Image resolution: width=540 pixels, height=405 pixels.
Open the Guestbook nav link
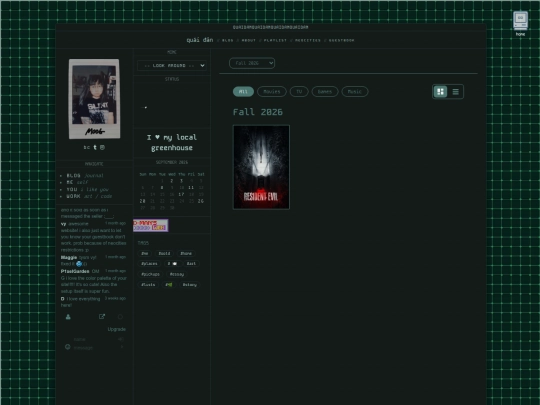coord(341,40)
